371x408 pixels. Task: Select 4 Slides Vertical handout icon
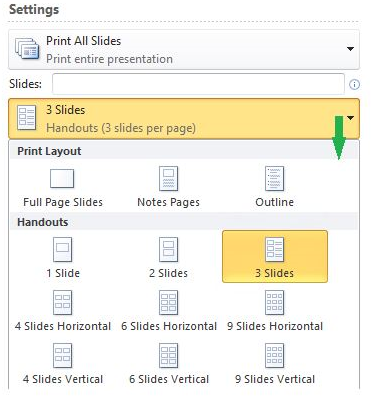coord(63,356)
